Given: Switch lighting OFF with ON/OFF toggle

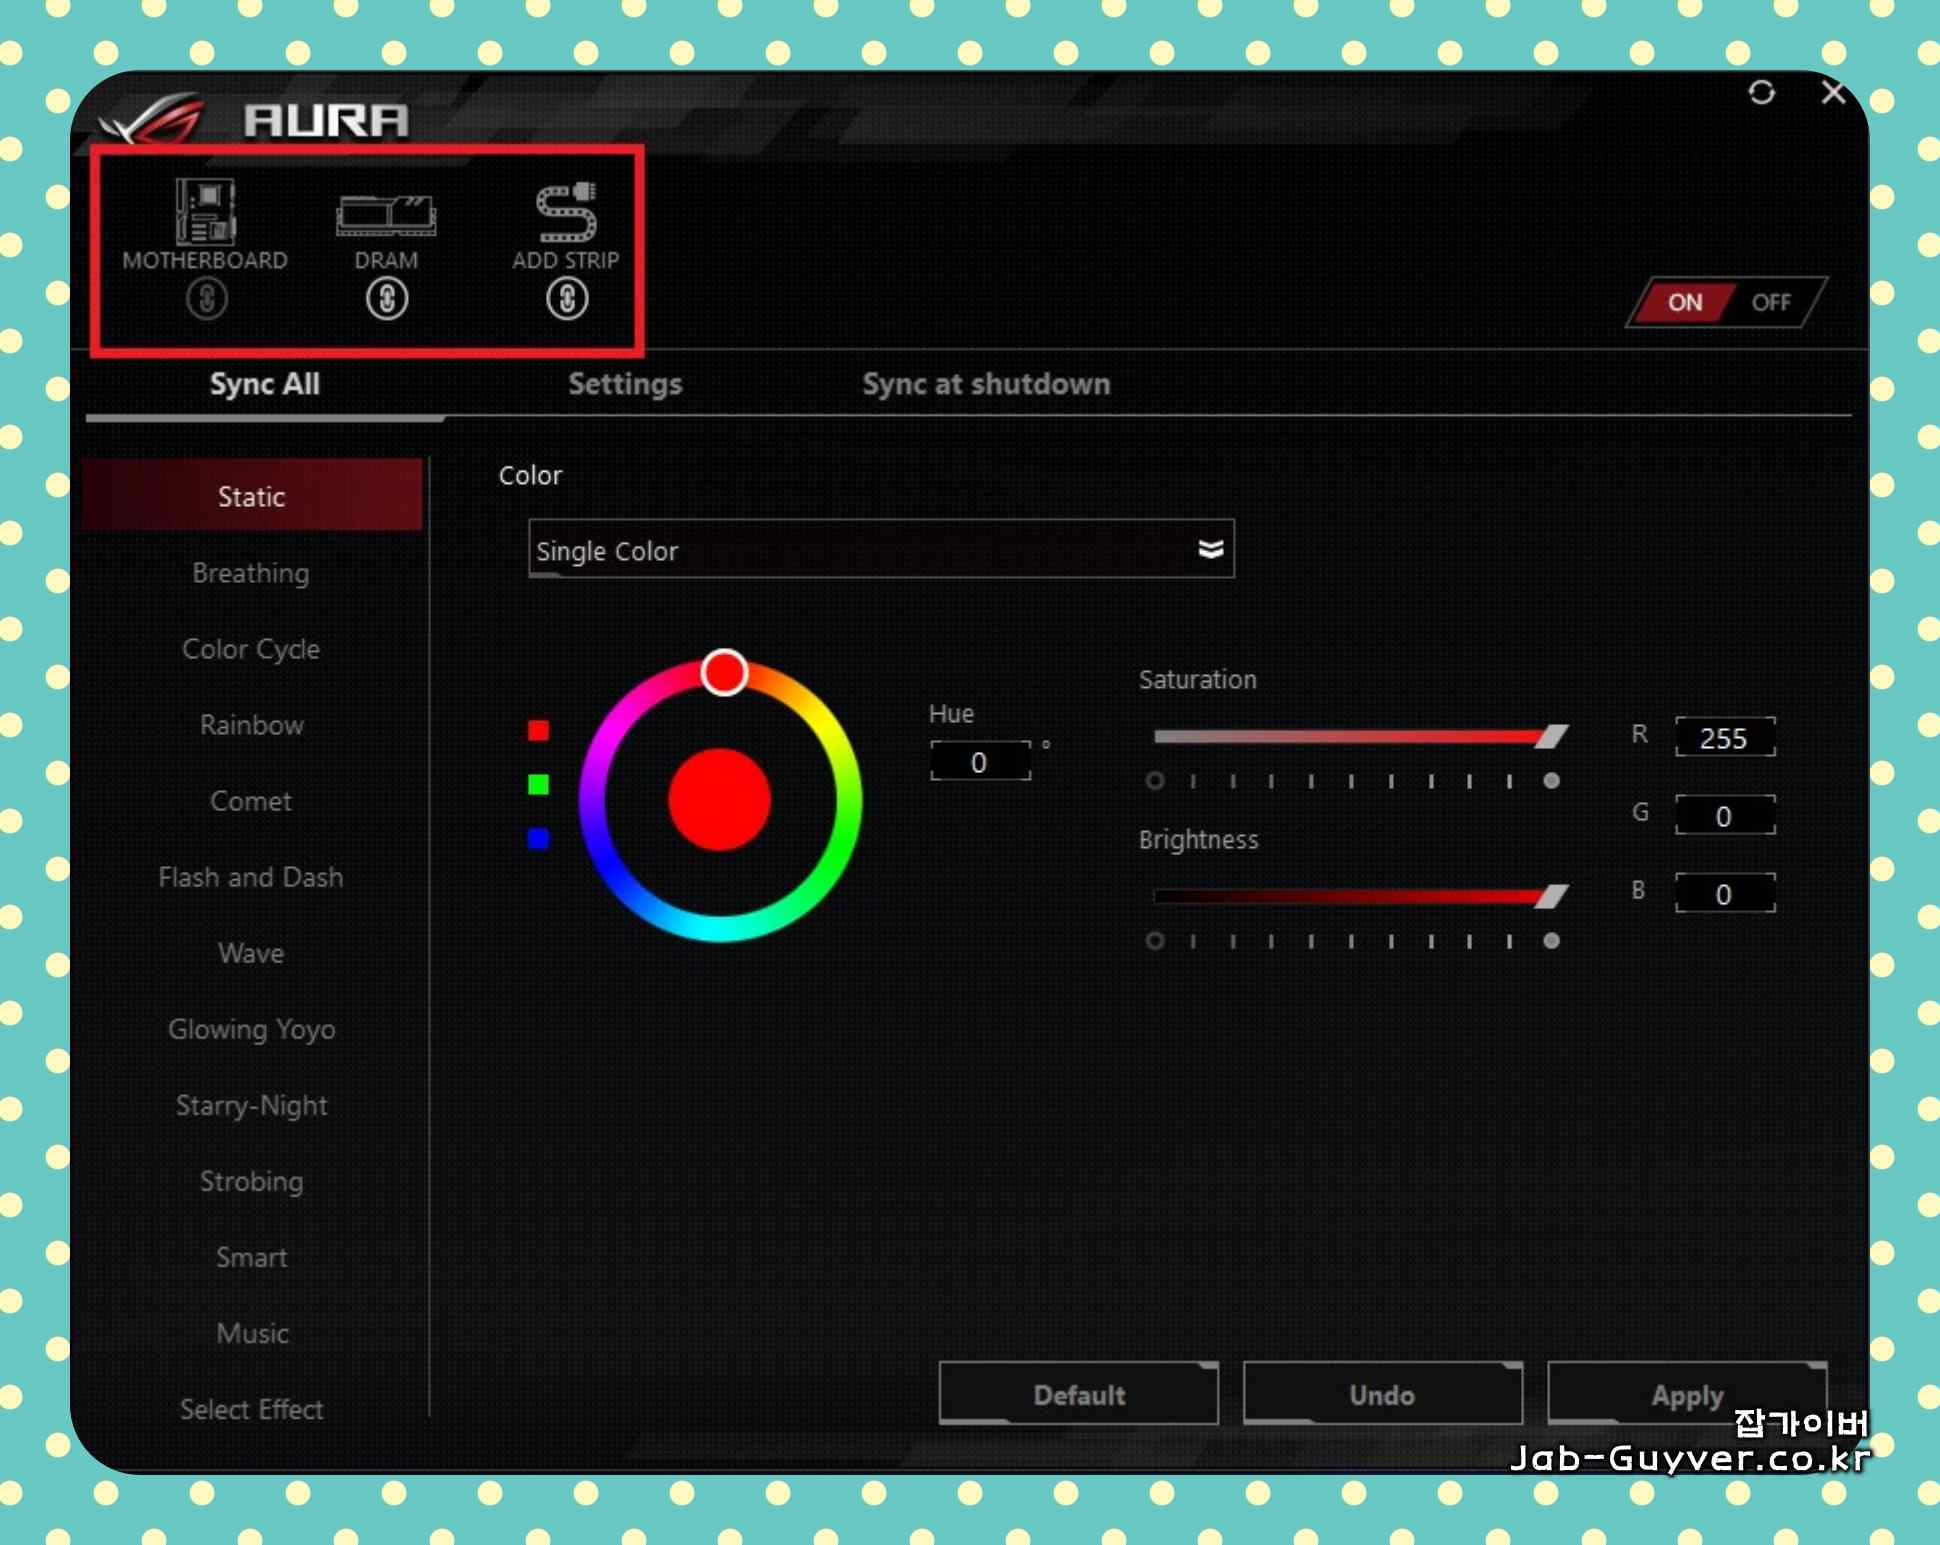Looking at the screenshot, I should [1771, 302].
